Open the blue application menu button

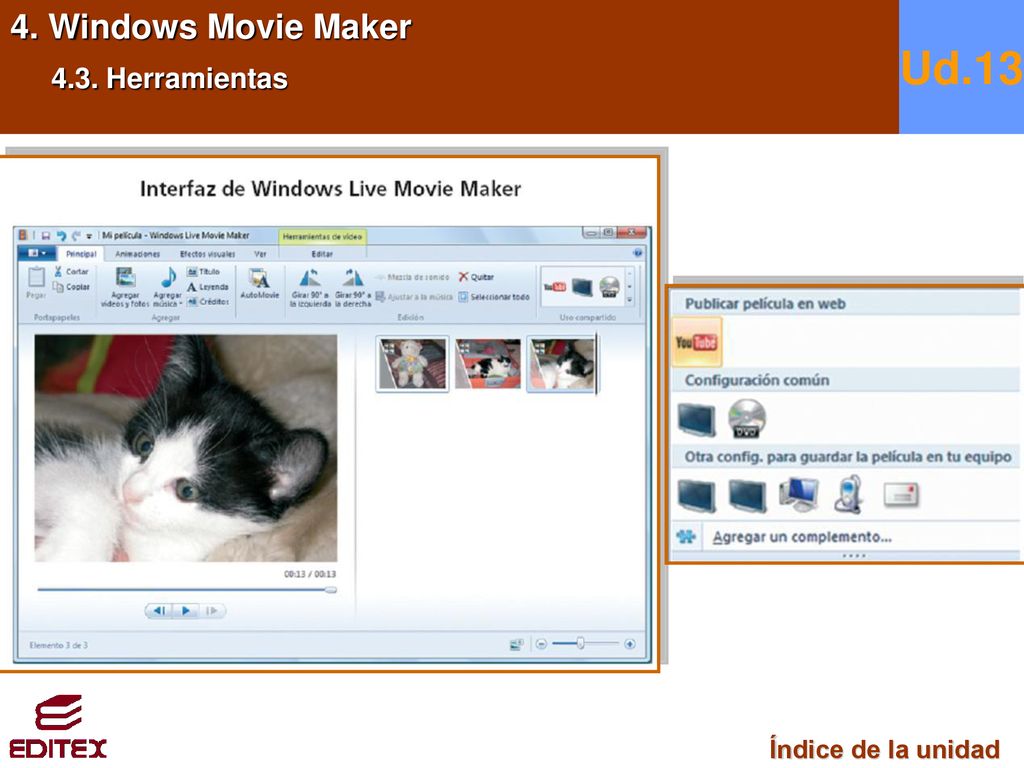pyautogui.click(x=37, y=253)
